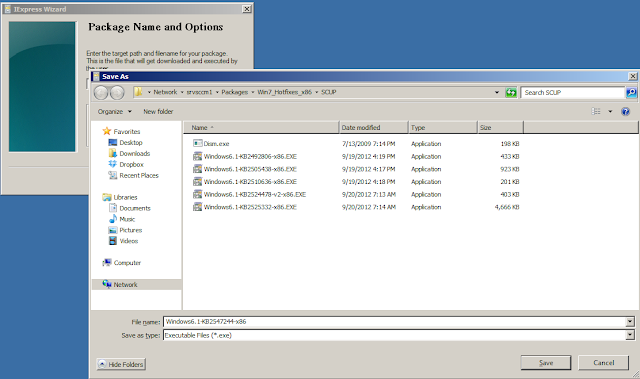The image size is (640, 379).
Task: Select file Windows6.1-KB2505438-x86.EXE
Action: pos(250,169)
